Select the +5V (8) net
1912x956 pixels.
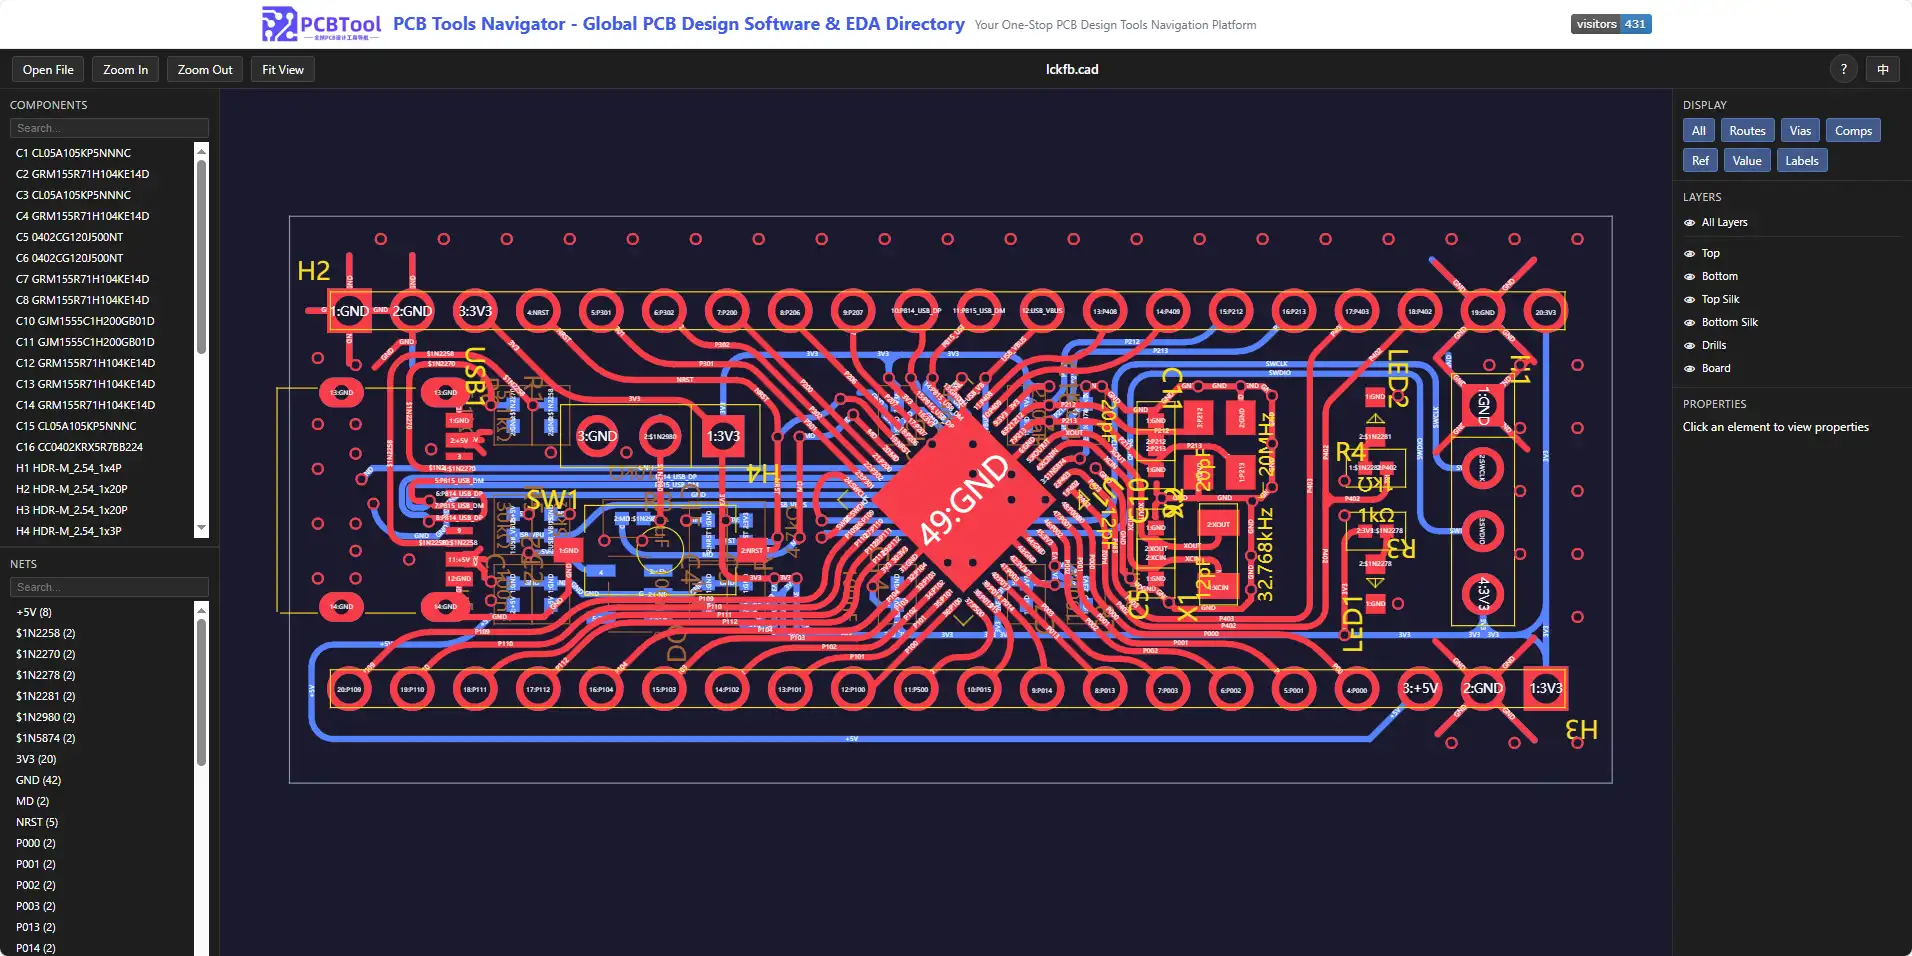34,612
